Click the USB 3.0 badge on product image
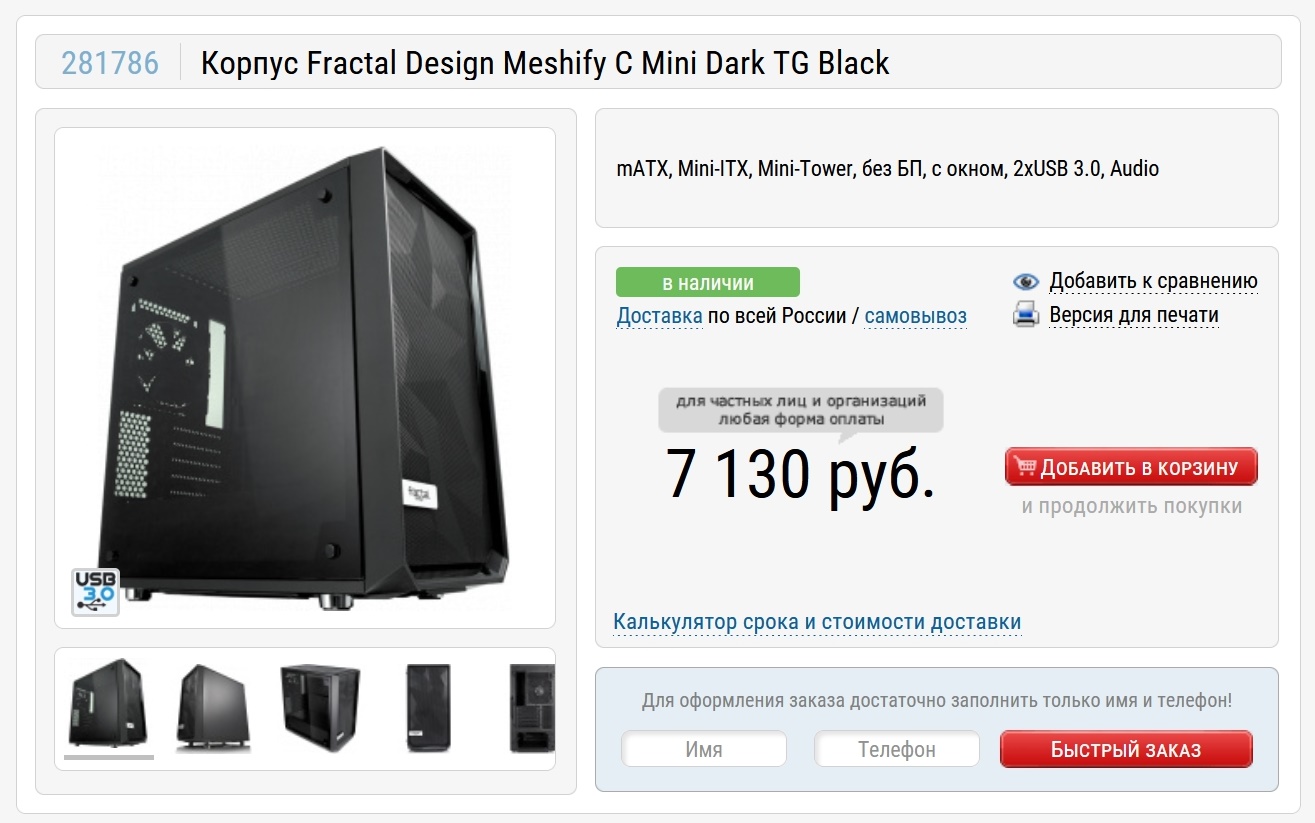This screenshot has height=823, width=1315. 95,592
